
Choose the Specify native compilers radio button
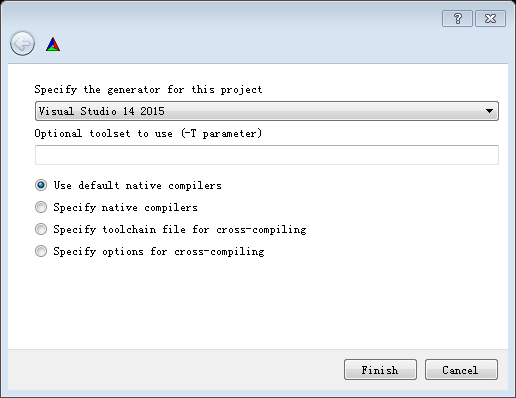coord(41,207)
